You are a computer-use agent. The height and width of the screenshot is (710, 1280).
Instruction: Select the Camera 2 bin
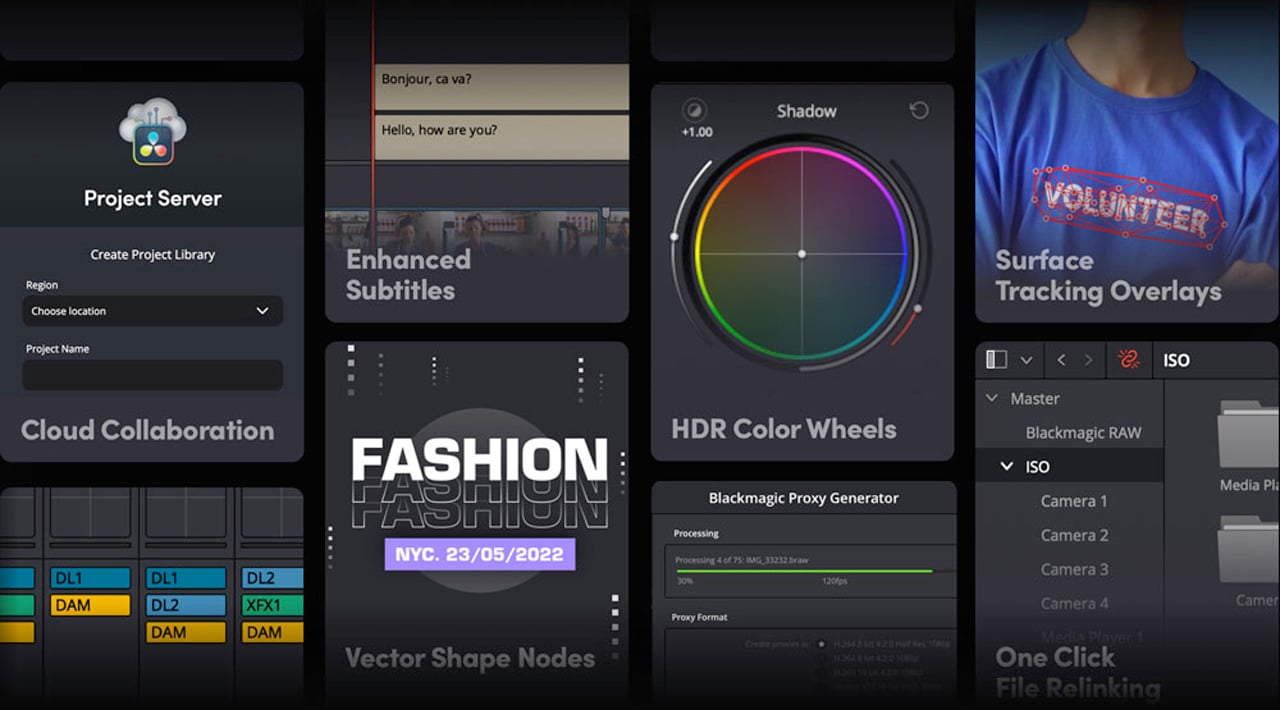[x=1074, y=535]
